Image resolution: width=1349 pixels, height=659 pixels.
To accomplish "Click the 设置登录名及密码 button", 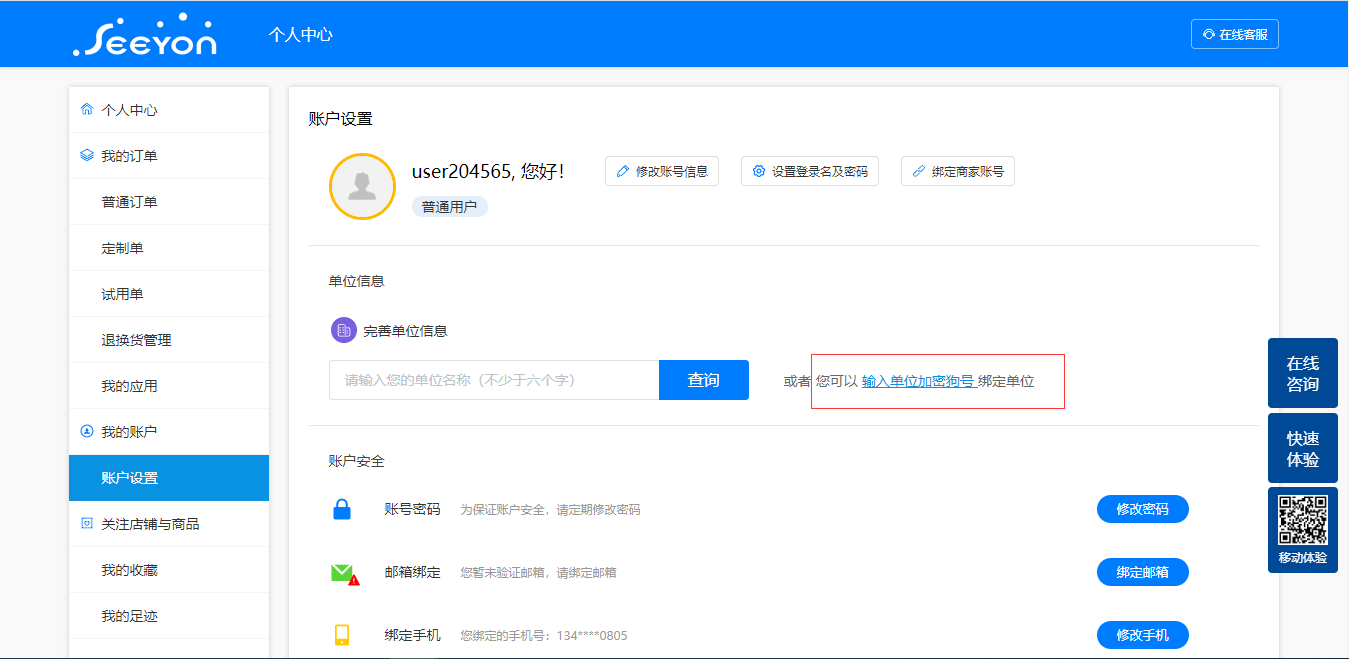I will pos(810,171).
